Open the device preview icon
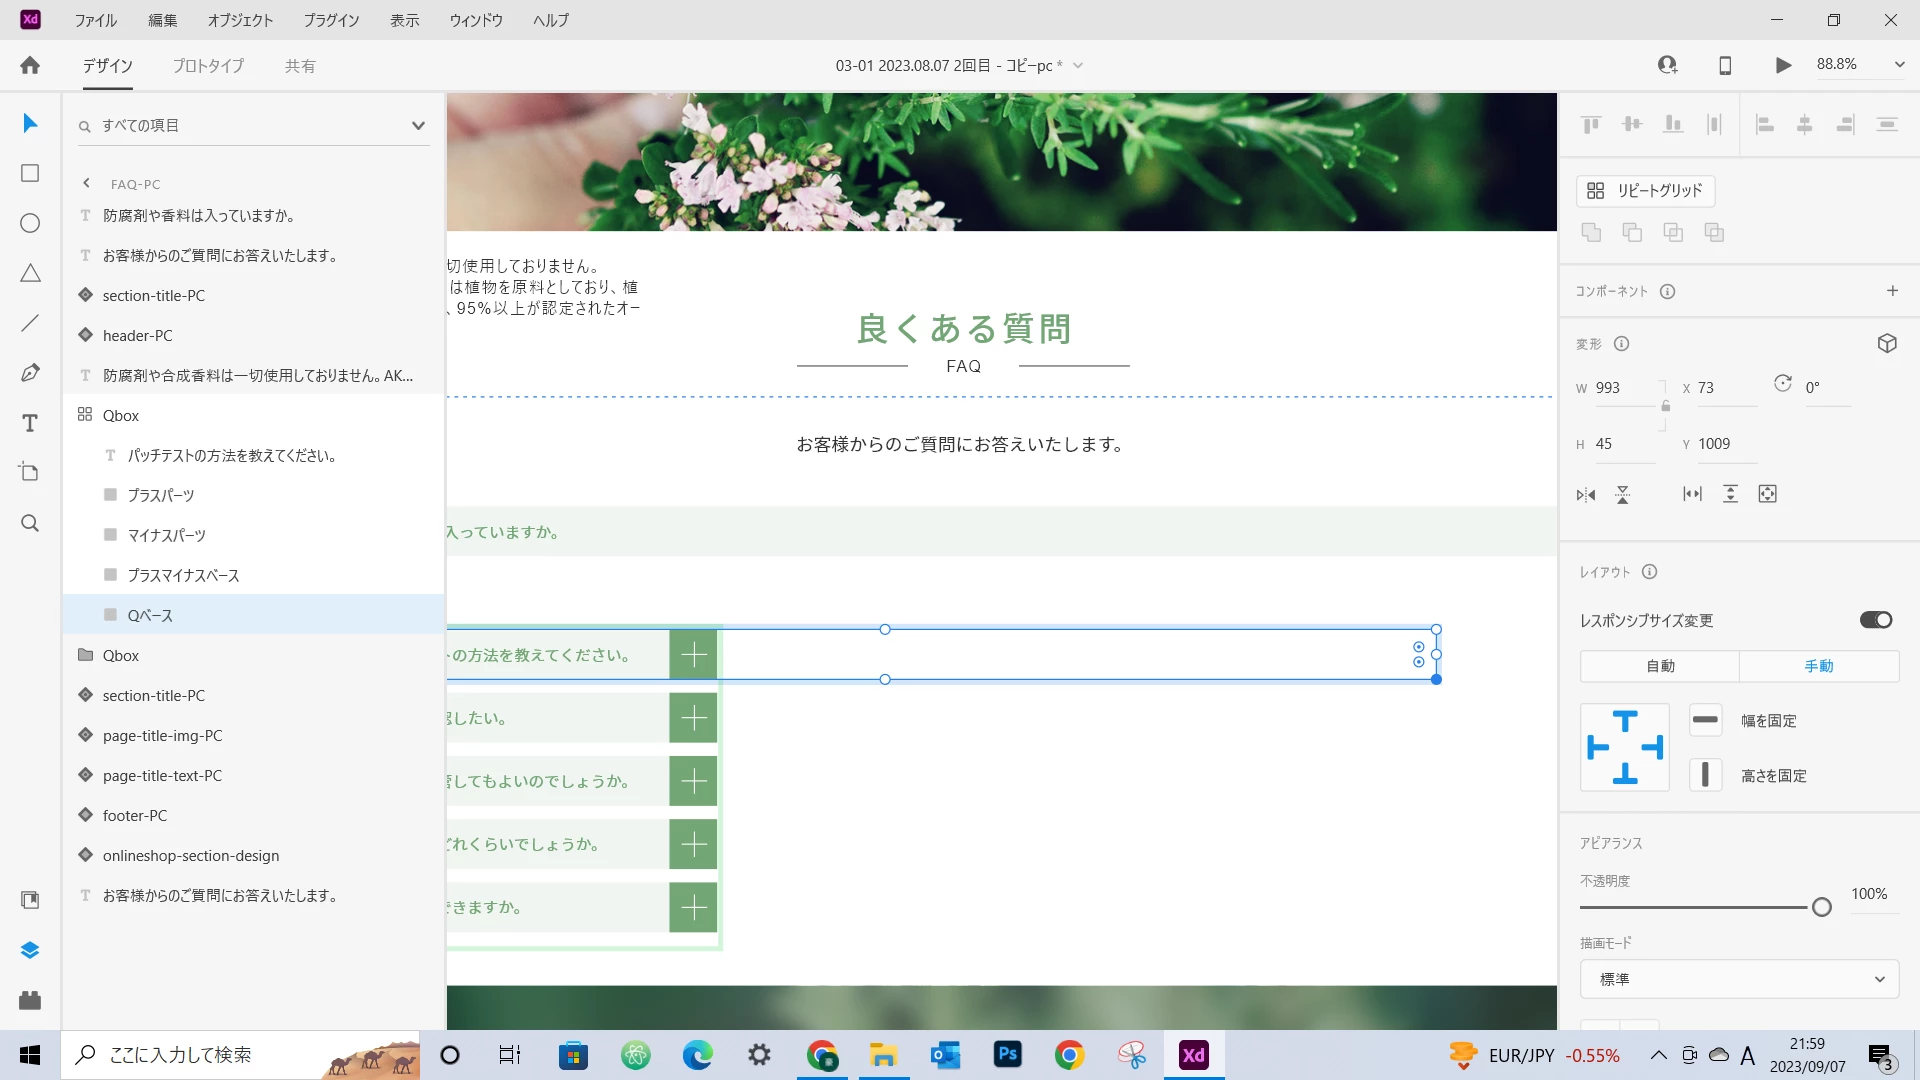This screenshot has width=1920, height=1080. (x=1725, y=65)
